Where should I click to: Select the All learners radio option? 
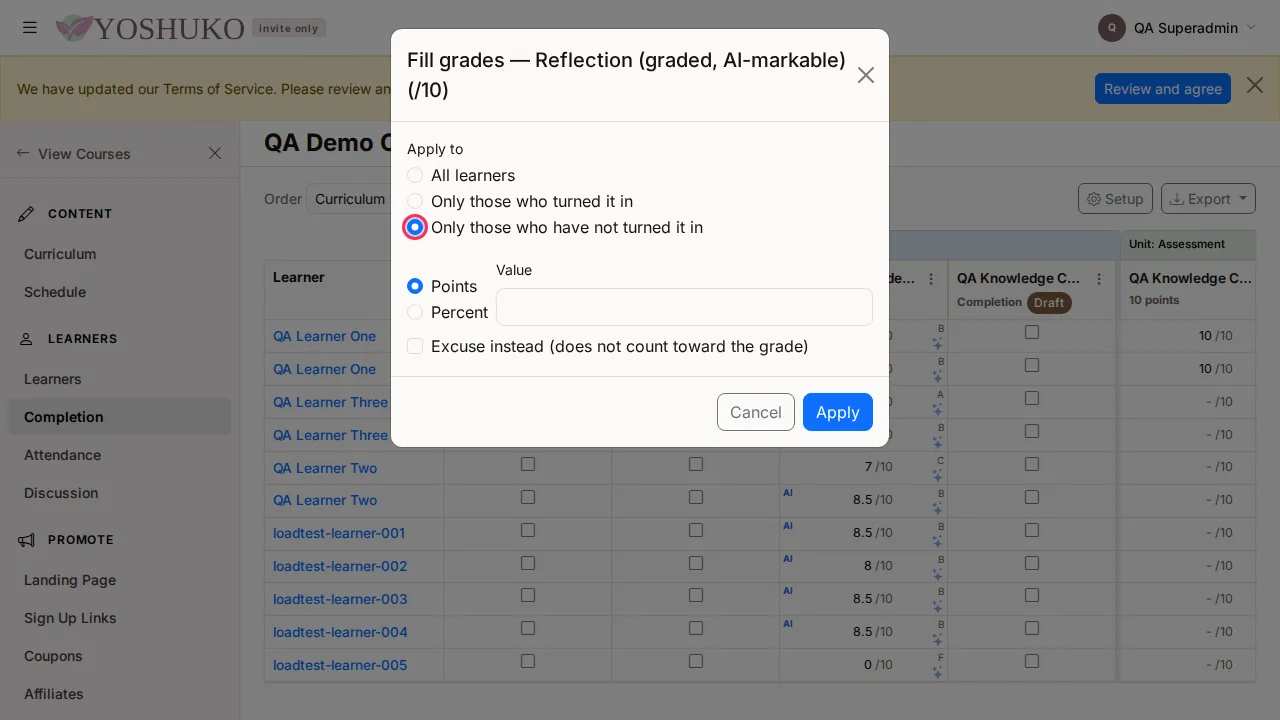415,175
